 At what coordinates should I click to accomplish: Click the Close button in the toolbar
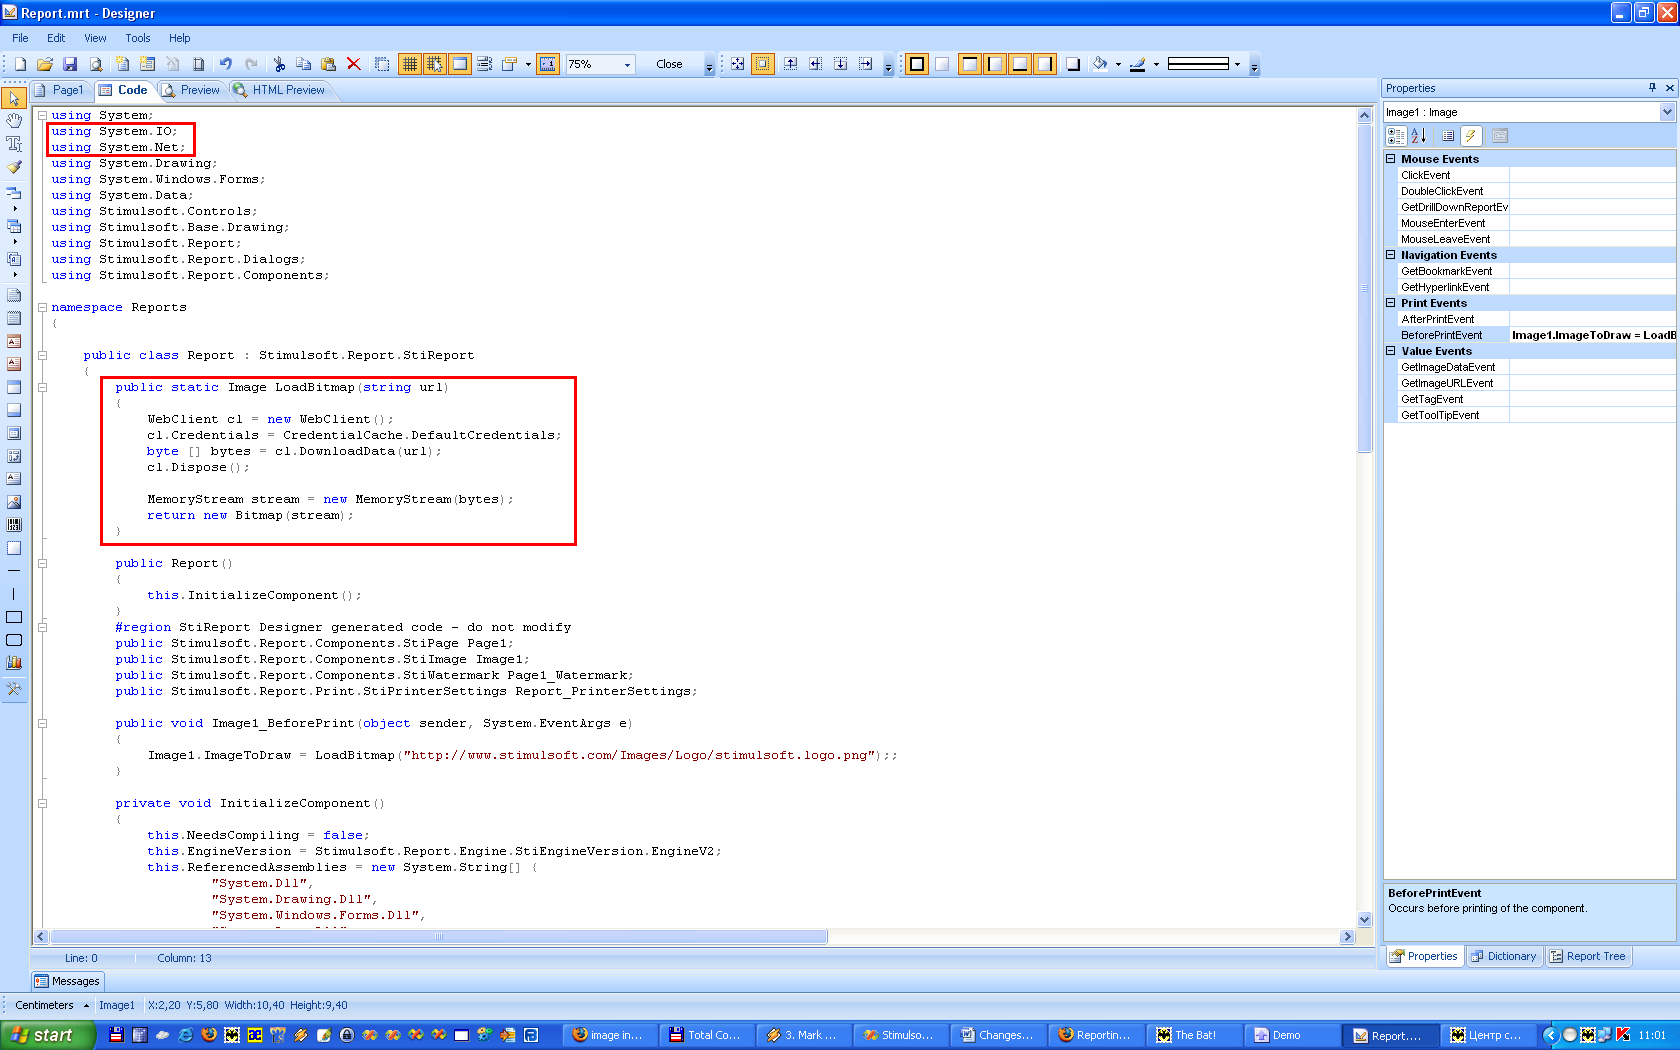[669, 64]
